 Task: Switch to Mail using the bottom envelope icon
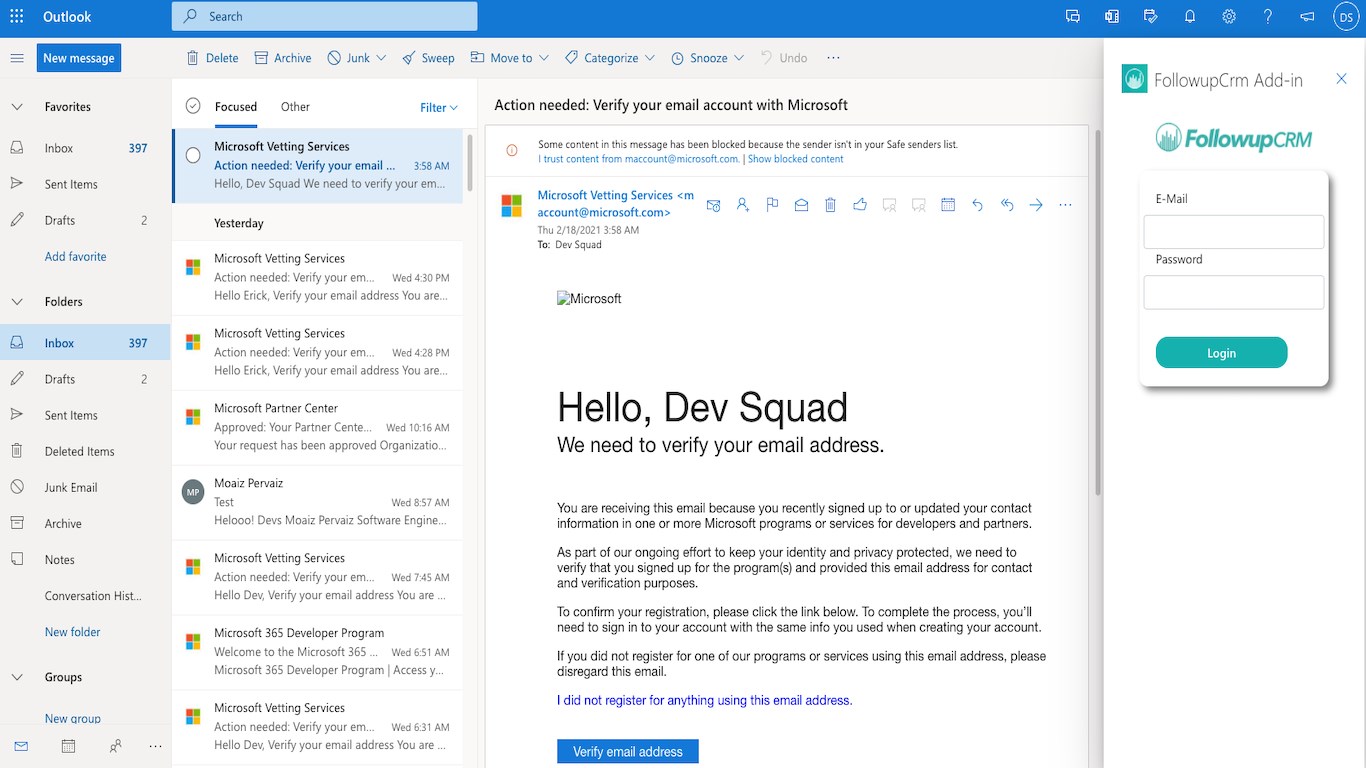click(x=21, y=746)
